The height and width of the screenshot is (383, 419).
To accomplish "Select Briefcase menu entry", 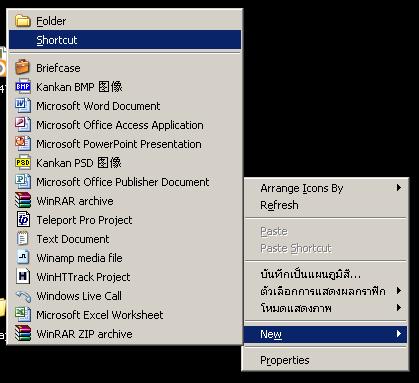I will pos(125,68).
